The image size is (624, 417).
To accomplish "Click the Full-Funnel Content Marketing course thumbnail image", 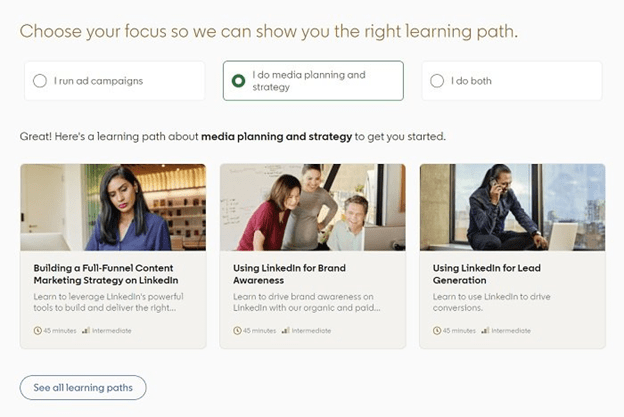I will tap(113, 207).
